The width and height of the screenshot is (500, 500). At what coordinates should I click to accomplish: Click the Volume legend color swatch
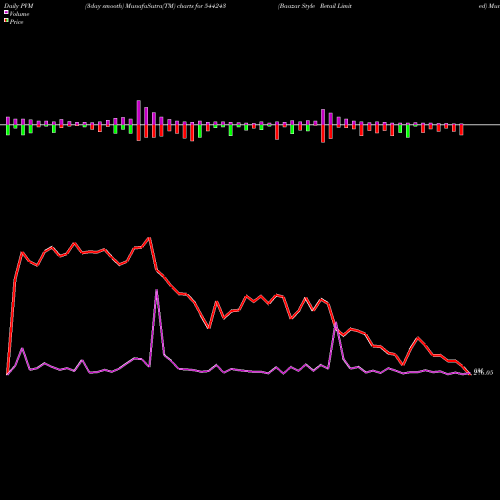pyautogui.click(x=6, y=12)
